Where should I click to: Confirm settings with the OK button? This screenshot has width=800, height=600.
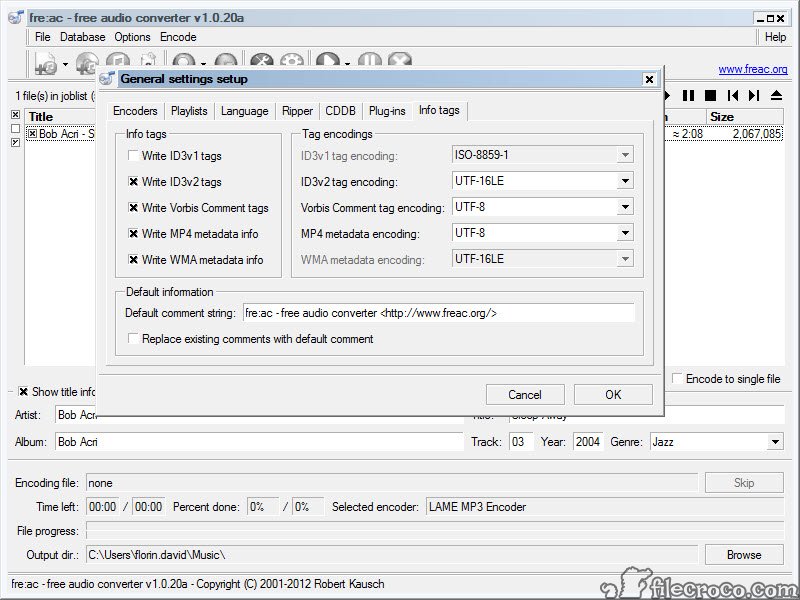click(613, 394)
